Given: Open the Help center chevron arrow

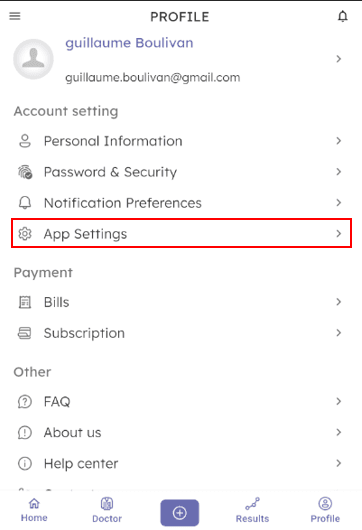Looking at the screenshot, I should point(339,463).
